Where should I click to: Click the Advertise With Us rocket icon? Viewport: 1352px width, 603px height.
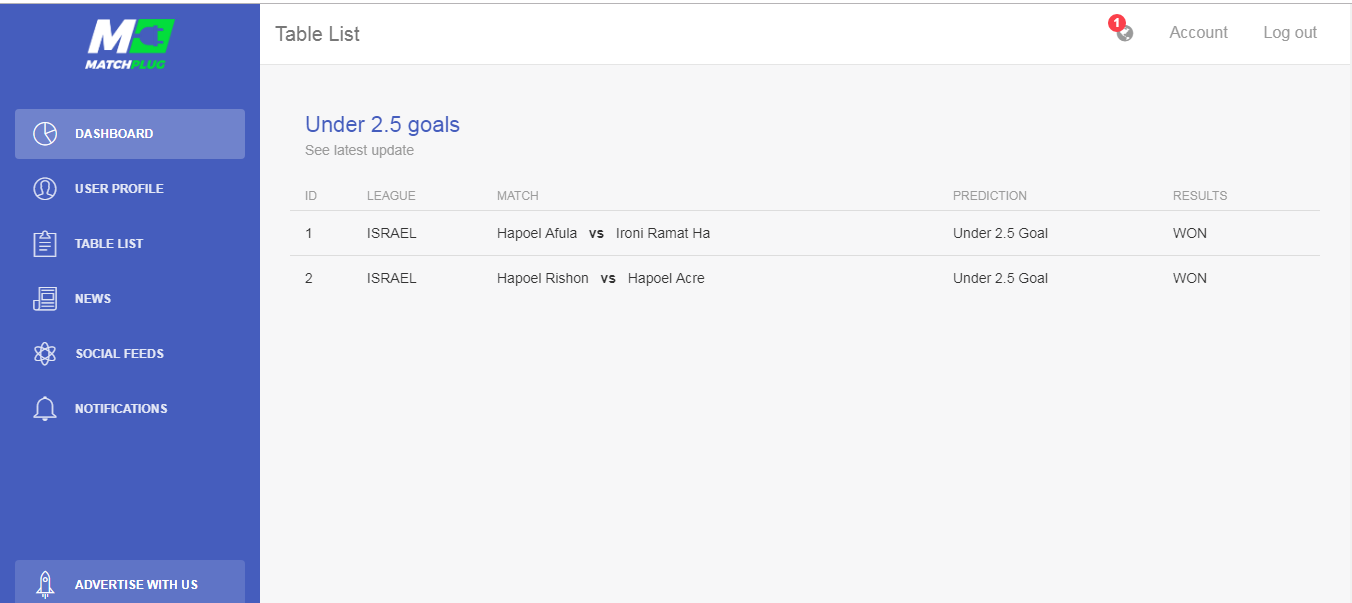coord(45,584)
